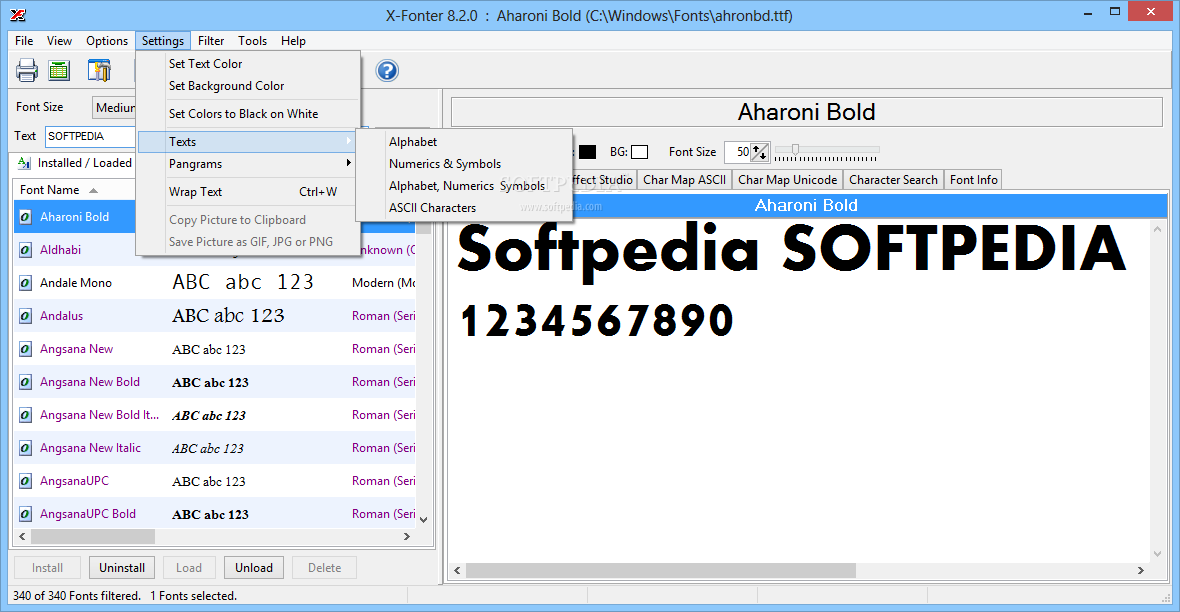Close the open Settings menu
The height and width of the screenshot is (612, 1180).
coord(163,41)
